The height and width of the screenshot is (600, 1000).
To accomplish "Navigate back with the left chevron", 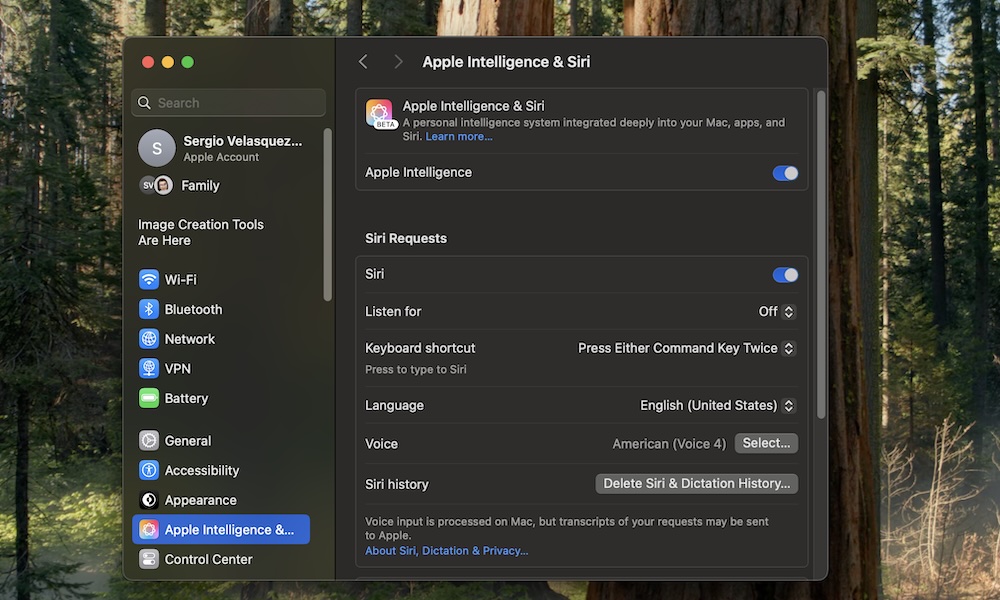I will pos(363,61).
